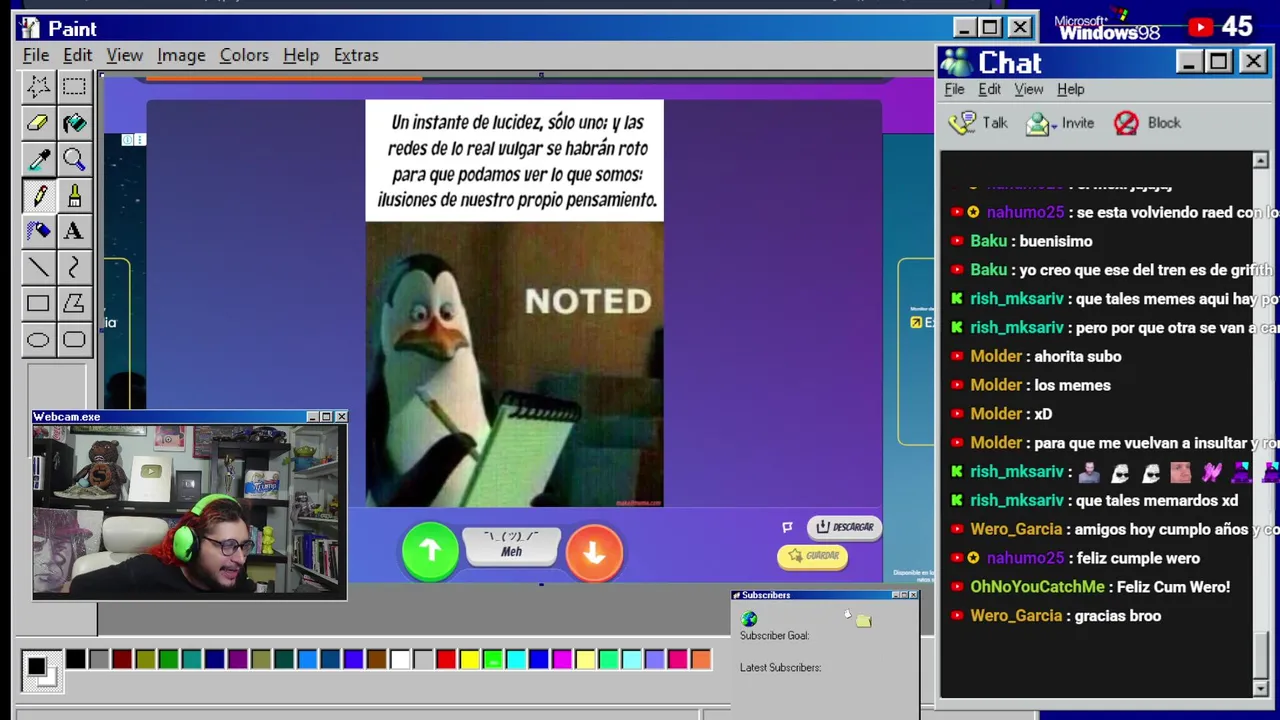Pick the bright red palette color
This screenshot has height=720, width=1280.
tap(446, 659)
